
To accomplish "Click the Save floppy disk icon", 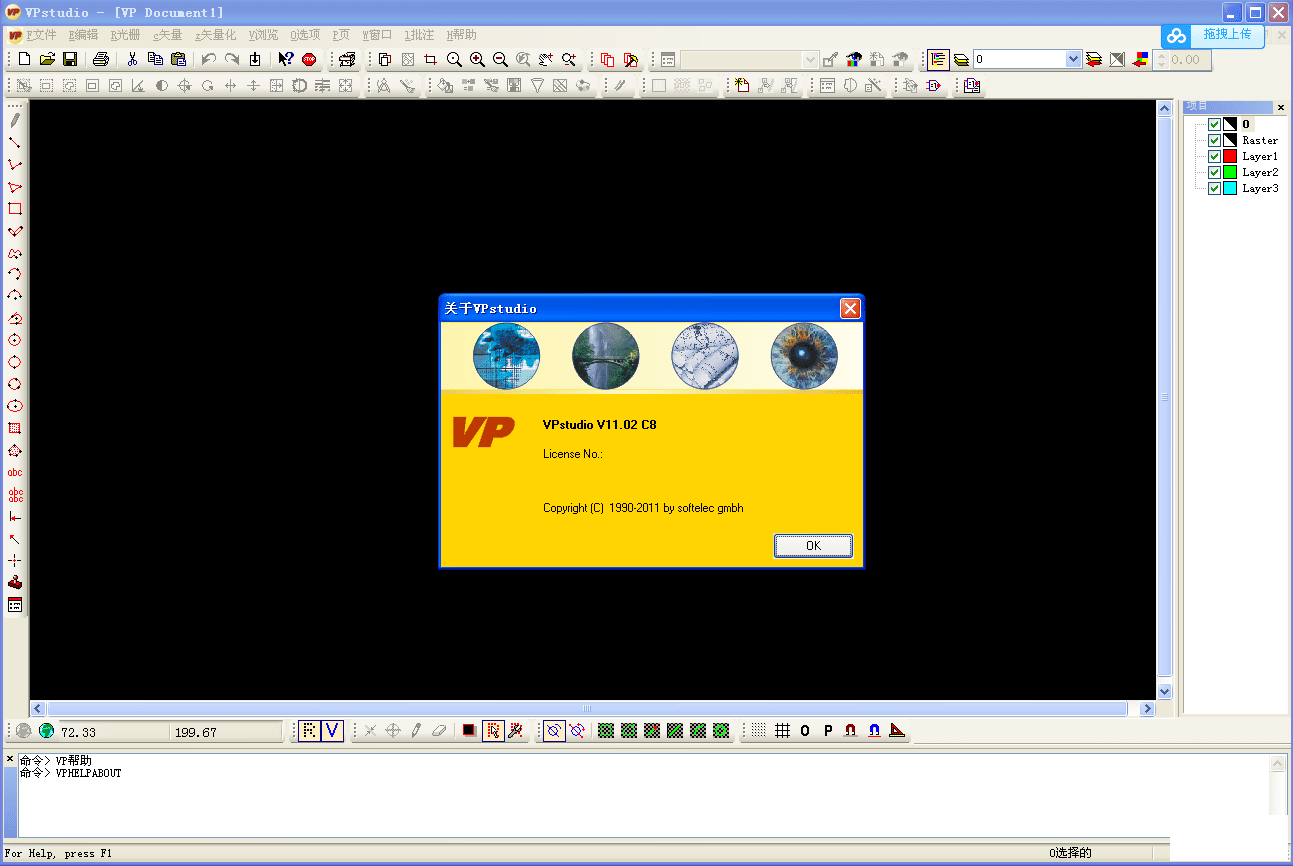I will 70,60.
